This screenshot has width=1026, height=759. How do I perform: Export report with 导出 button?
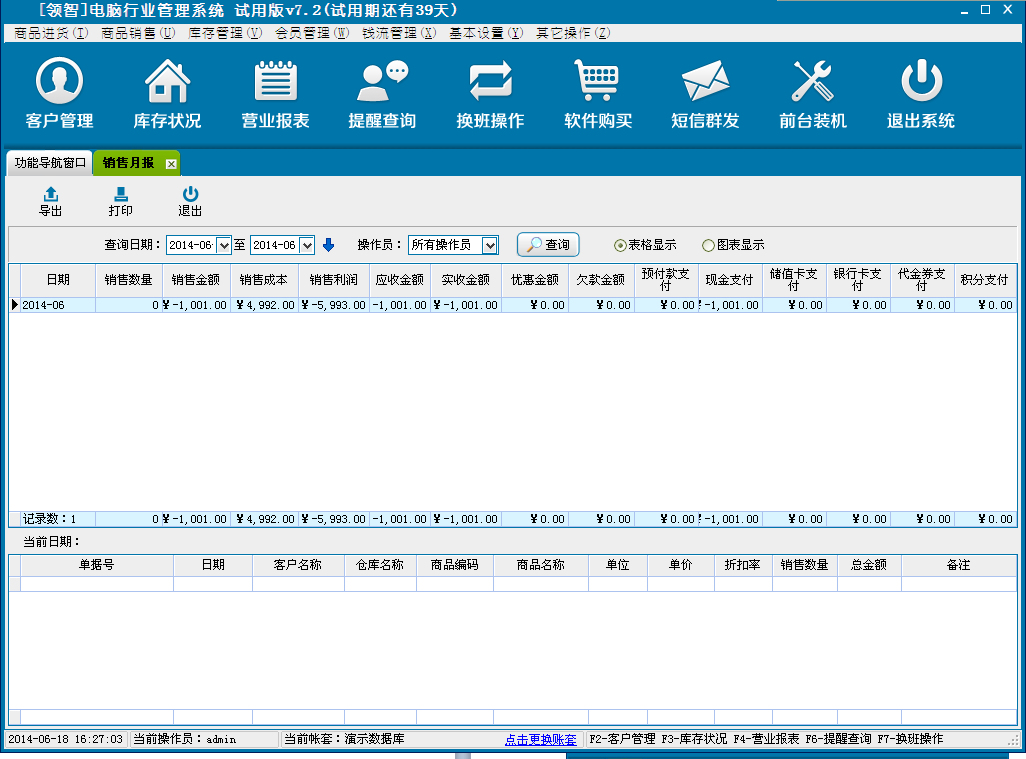(50, 202)
